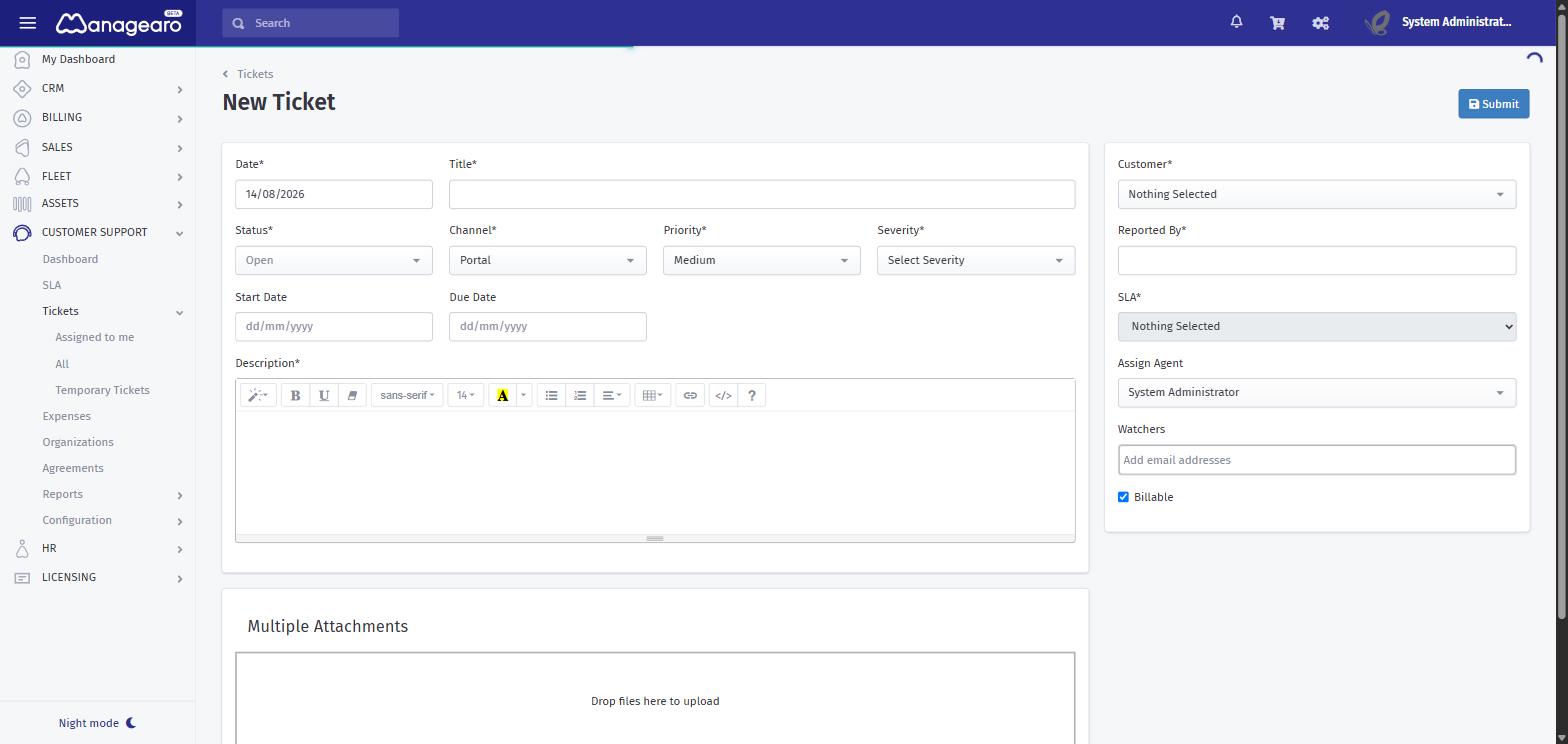Screen dimensions: 1568x744
Task: Open the sans-serif font family dropdown
Action: point(407,396)
